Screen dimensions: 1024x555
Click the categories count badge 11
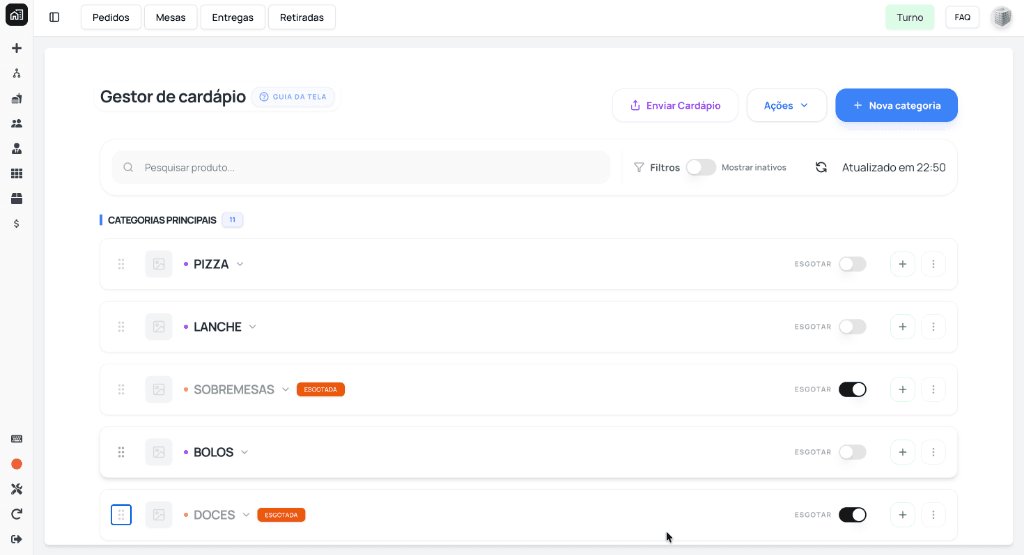click(x=232, y=220)
